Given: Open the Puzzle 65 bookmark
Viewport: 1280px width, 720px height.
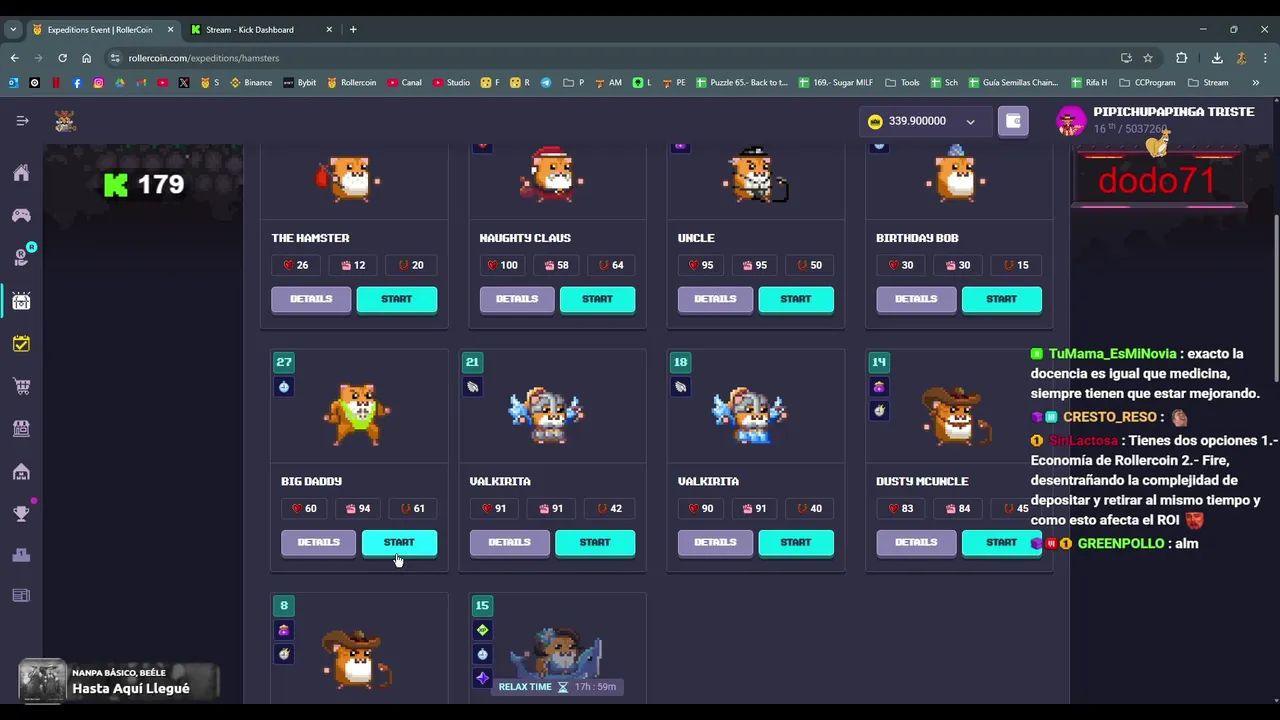Looking at the screenshot, I should point(742,83).
